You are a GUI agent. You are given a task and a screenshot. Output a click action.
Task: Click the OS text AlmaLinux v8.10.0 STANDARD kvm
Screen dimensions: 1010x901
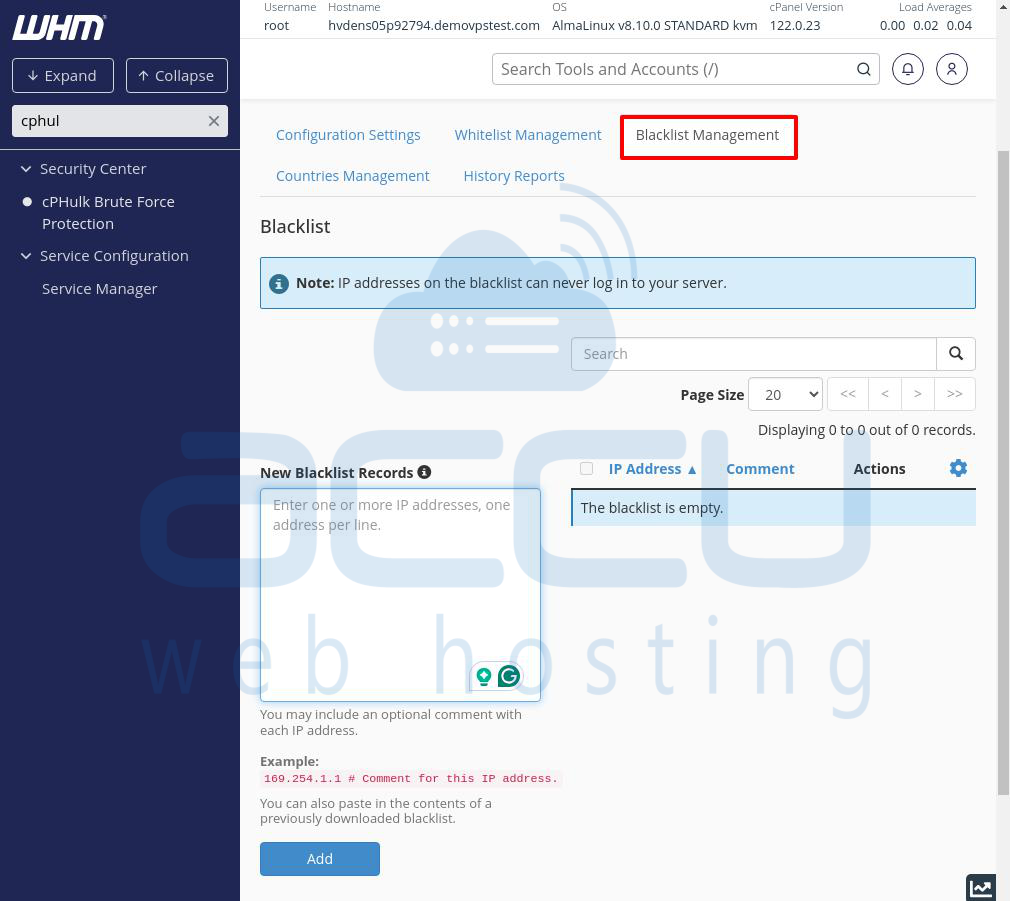point(654,26)
